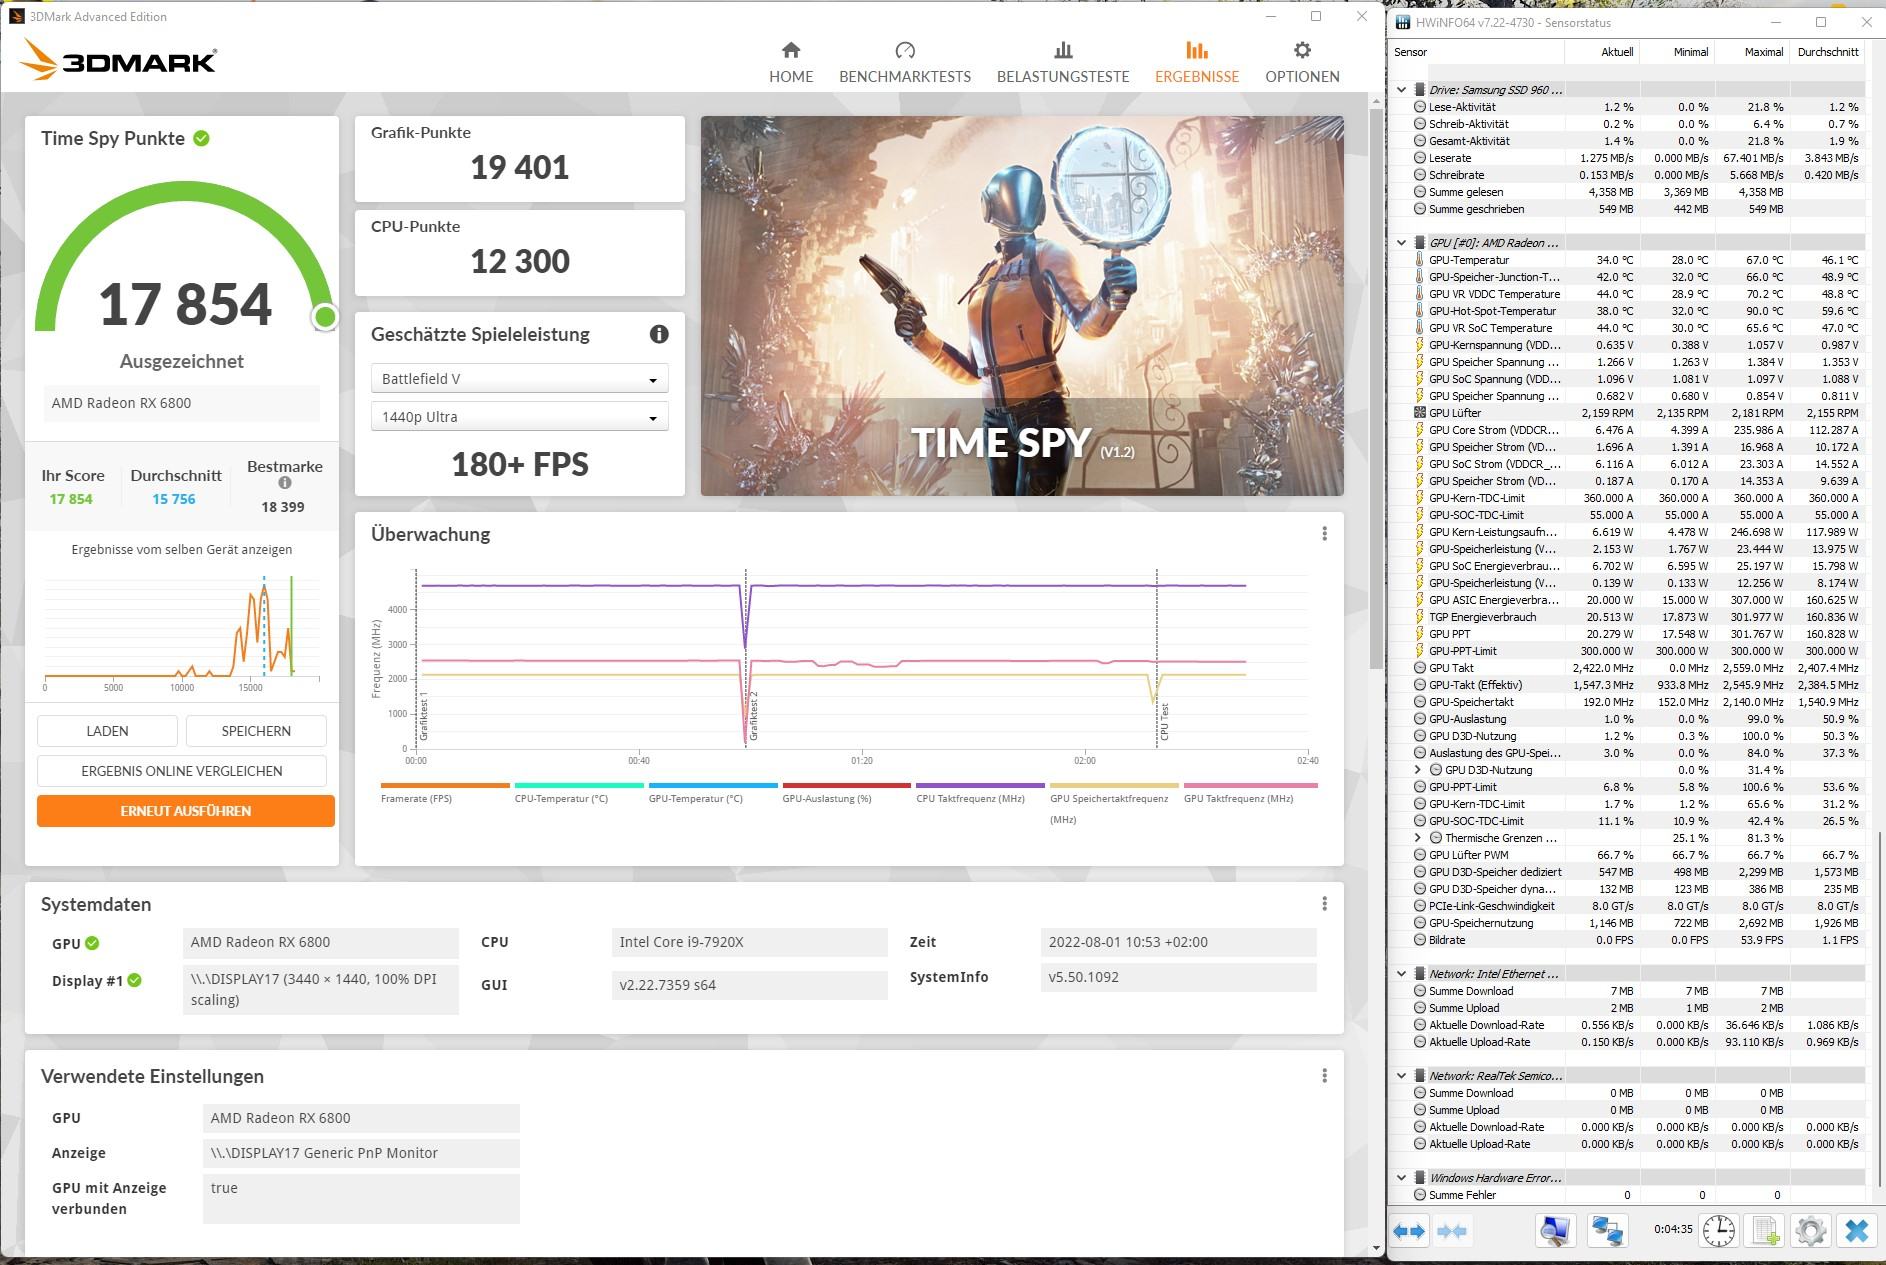Click the Durchschnitt column header in HWiNFO
The width and height of the screenshot is (1886, 1265).
(x=1827, y=52)
